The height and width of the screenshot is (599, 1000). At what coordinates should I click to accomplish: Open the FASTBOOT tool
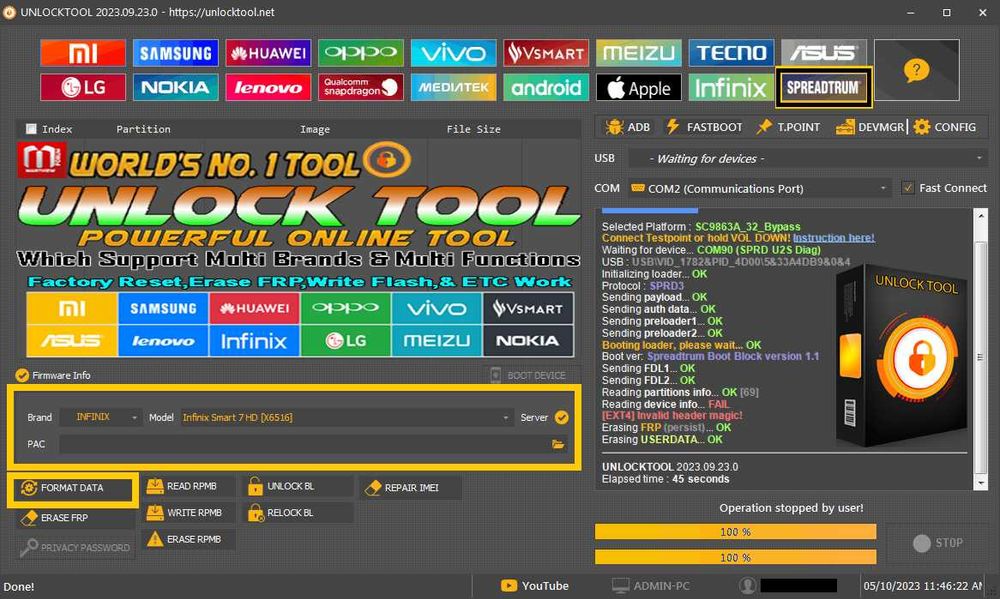point(704,127)
